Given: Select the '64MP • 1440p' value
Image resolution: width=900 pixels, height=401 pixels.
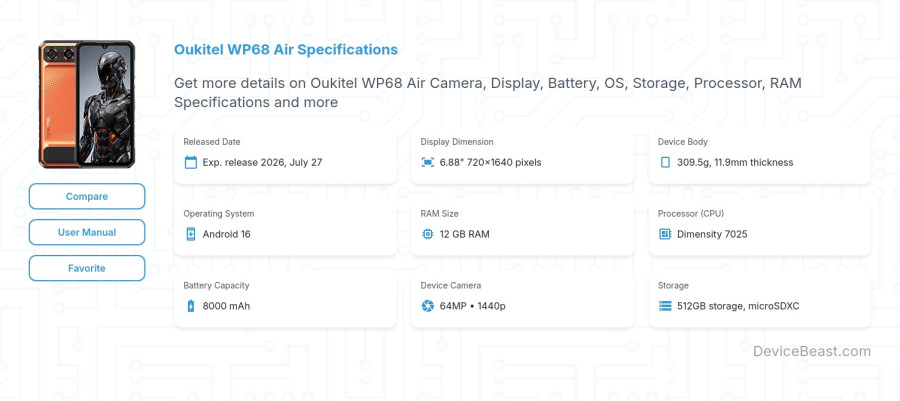Looking at the screenshot, I should (x=472, y=306).
